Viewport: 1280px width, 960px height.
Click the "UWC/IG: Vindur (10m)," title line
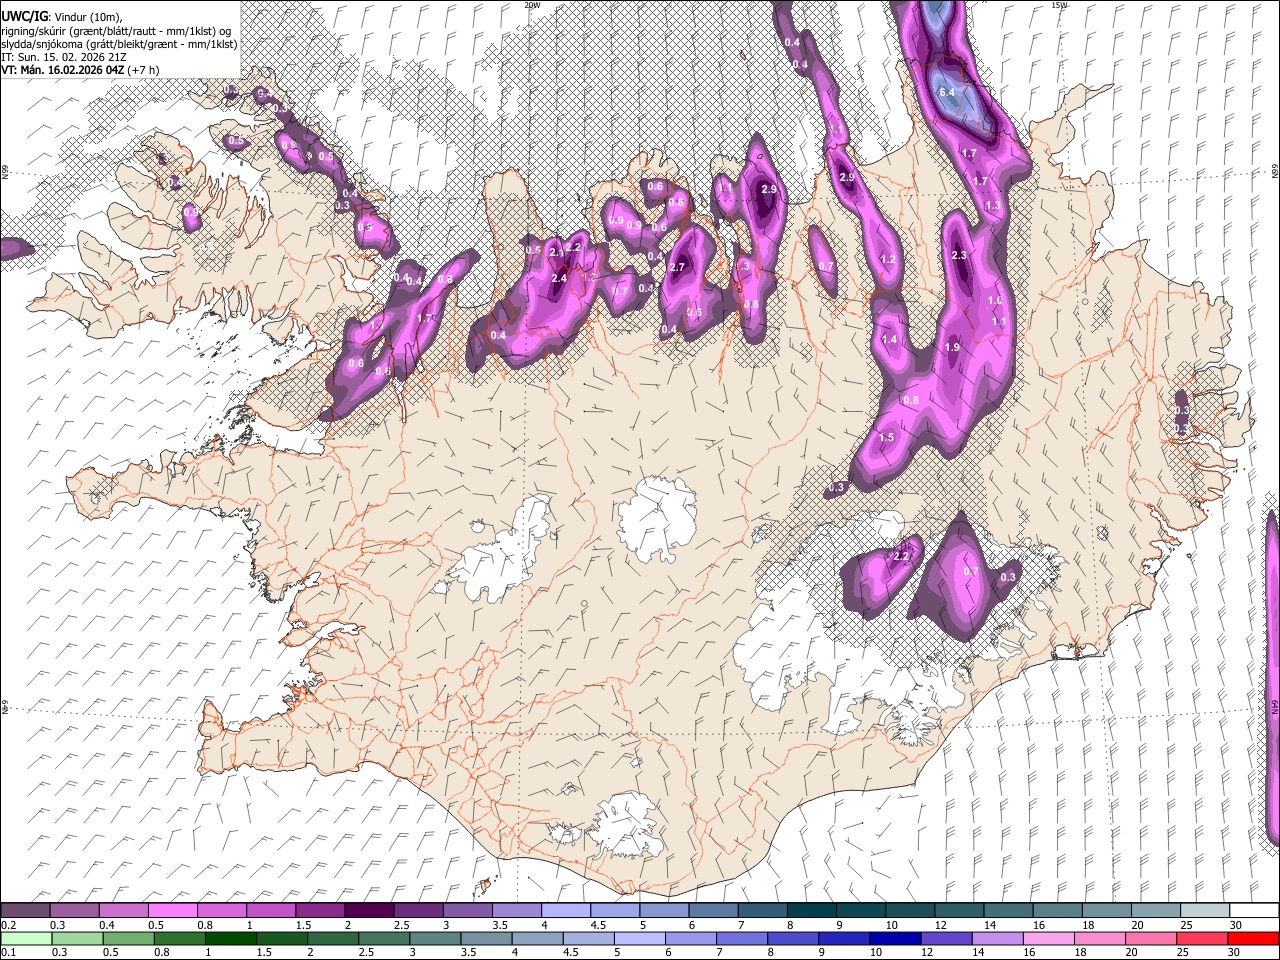pos(64,16)
